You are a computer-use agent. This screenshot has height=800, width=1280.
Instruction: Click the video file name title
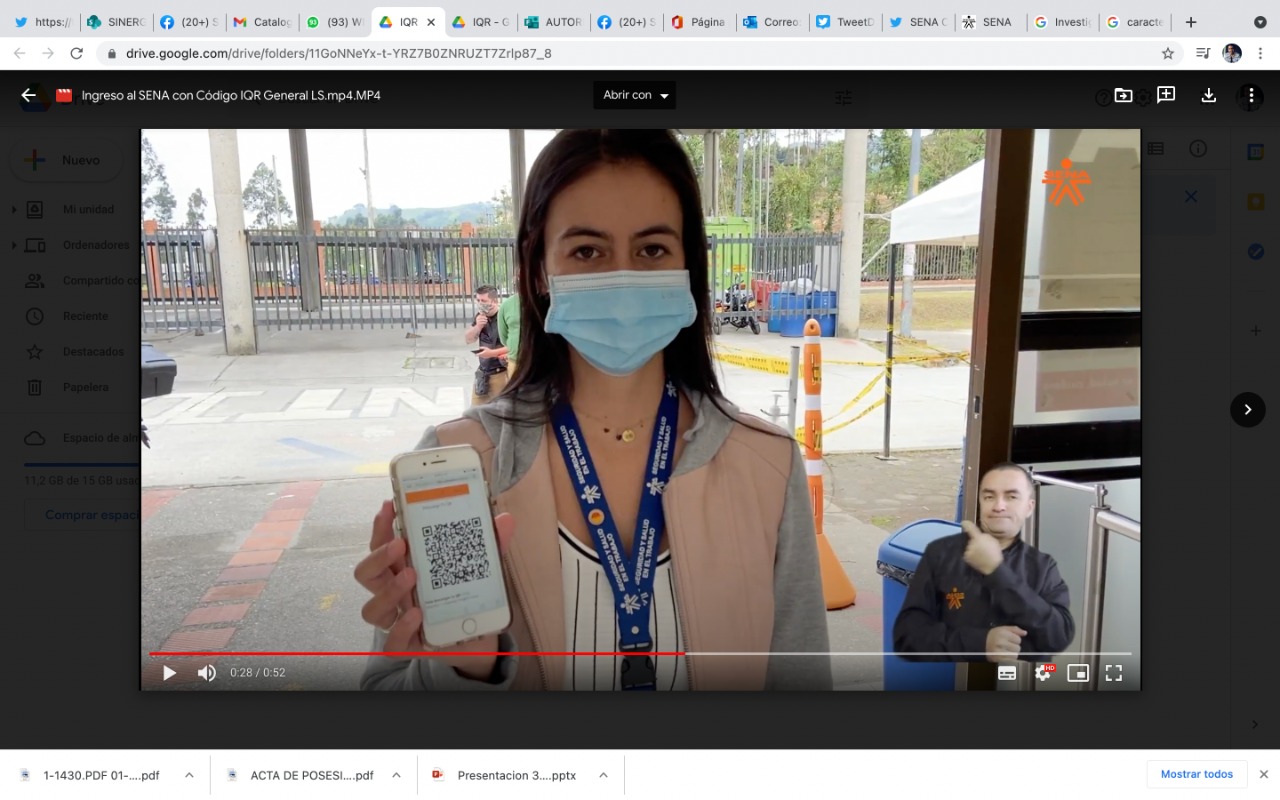231,95
